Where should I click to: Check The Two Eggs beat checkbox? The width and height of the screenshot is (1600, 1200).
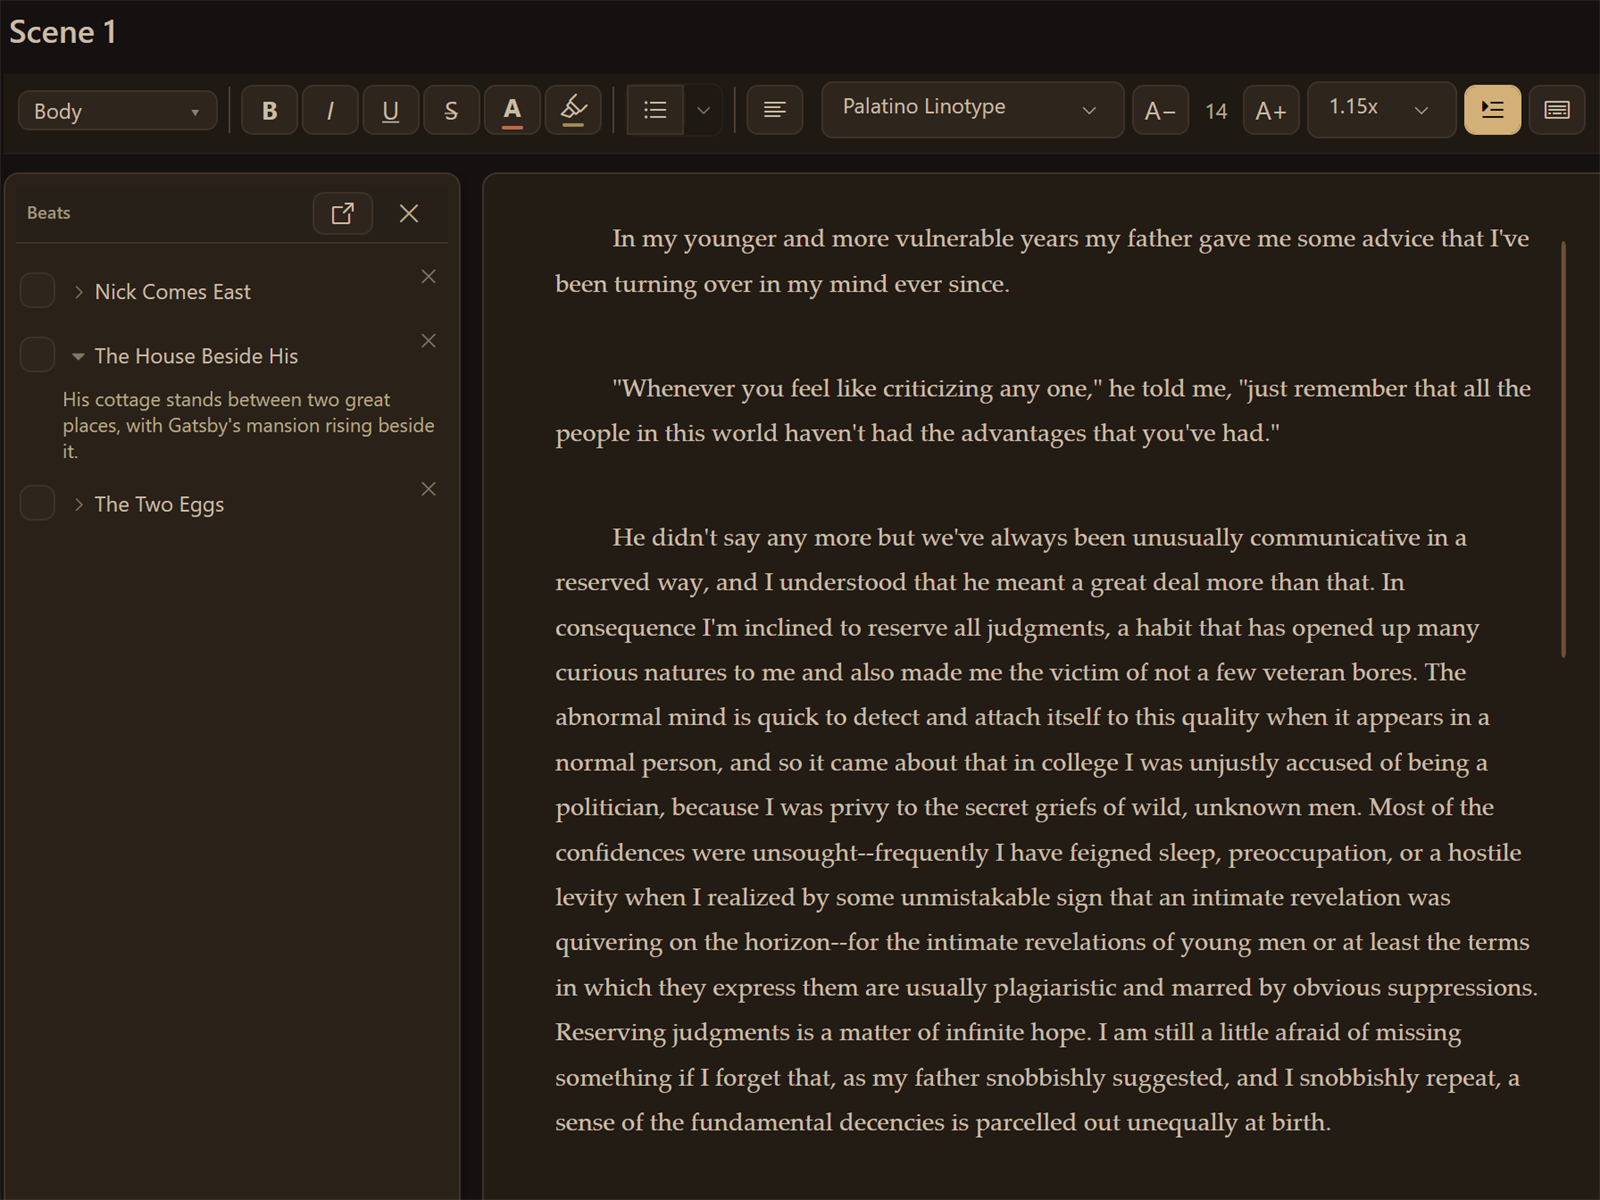coord(38,503)
